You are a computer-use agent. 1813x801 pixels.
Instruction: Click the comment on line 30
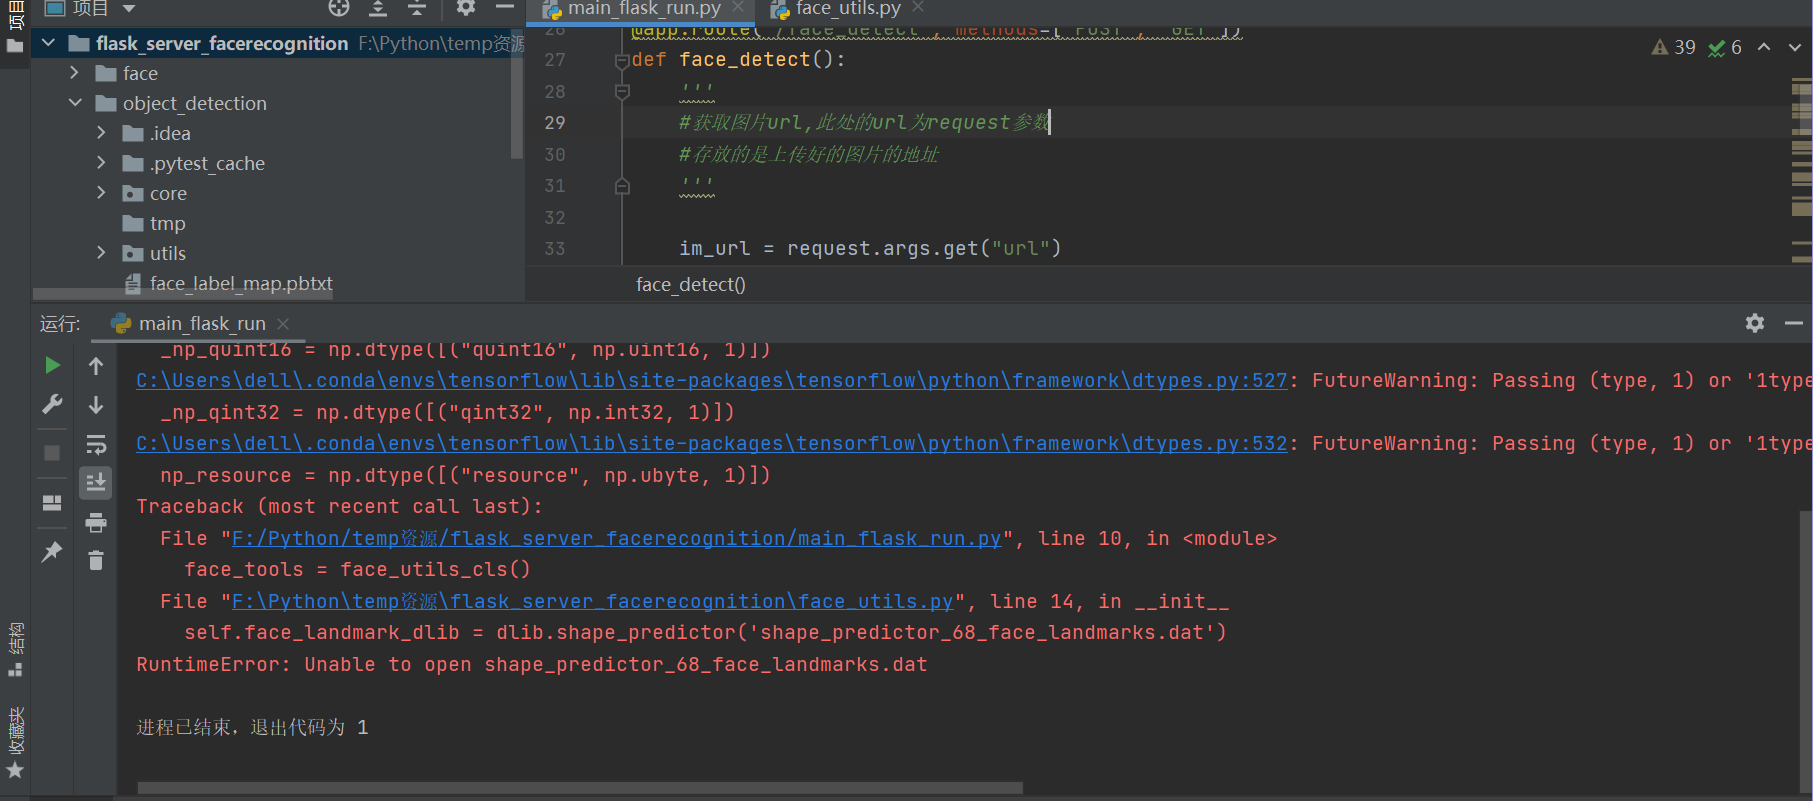[x=809, y=154]
